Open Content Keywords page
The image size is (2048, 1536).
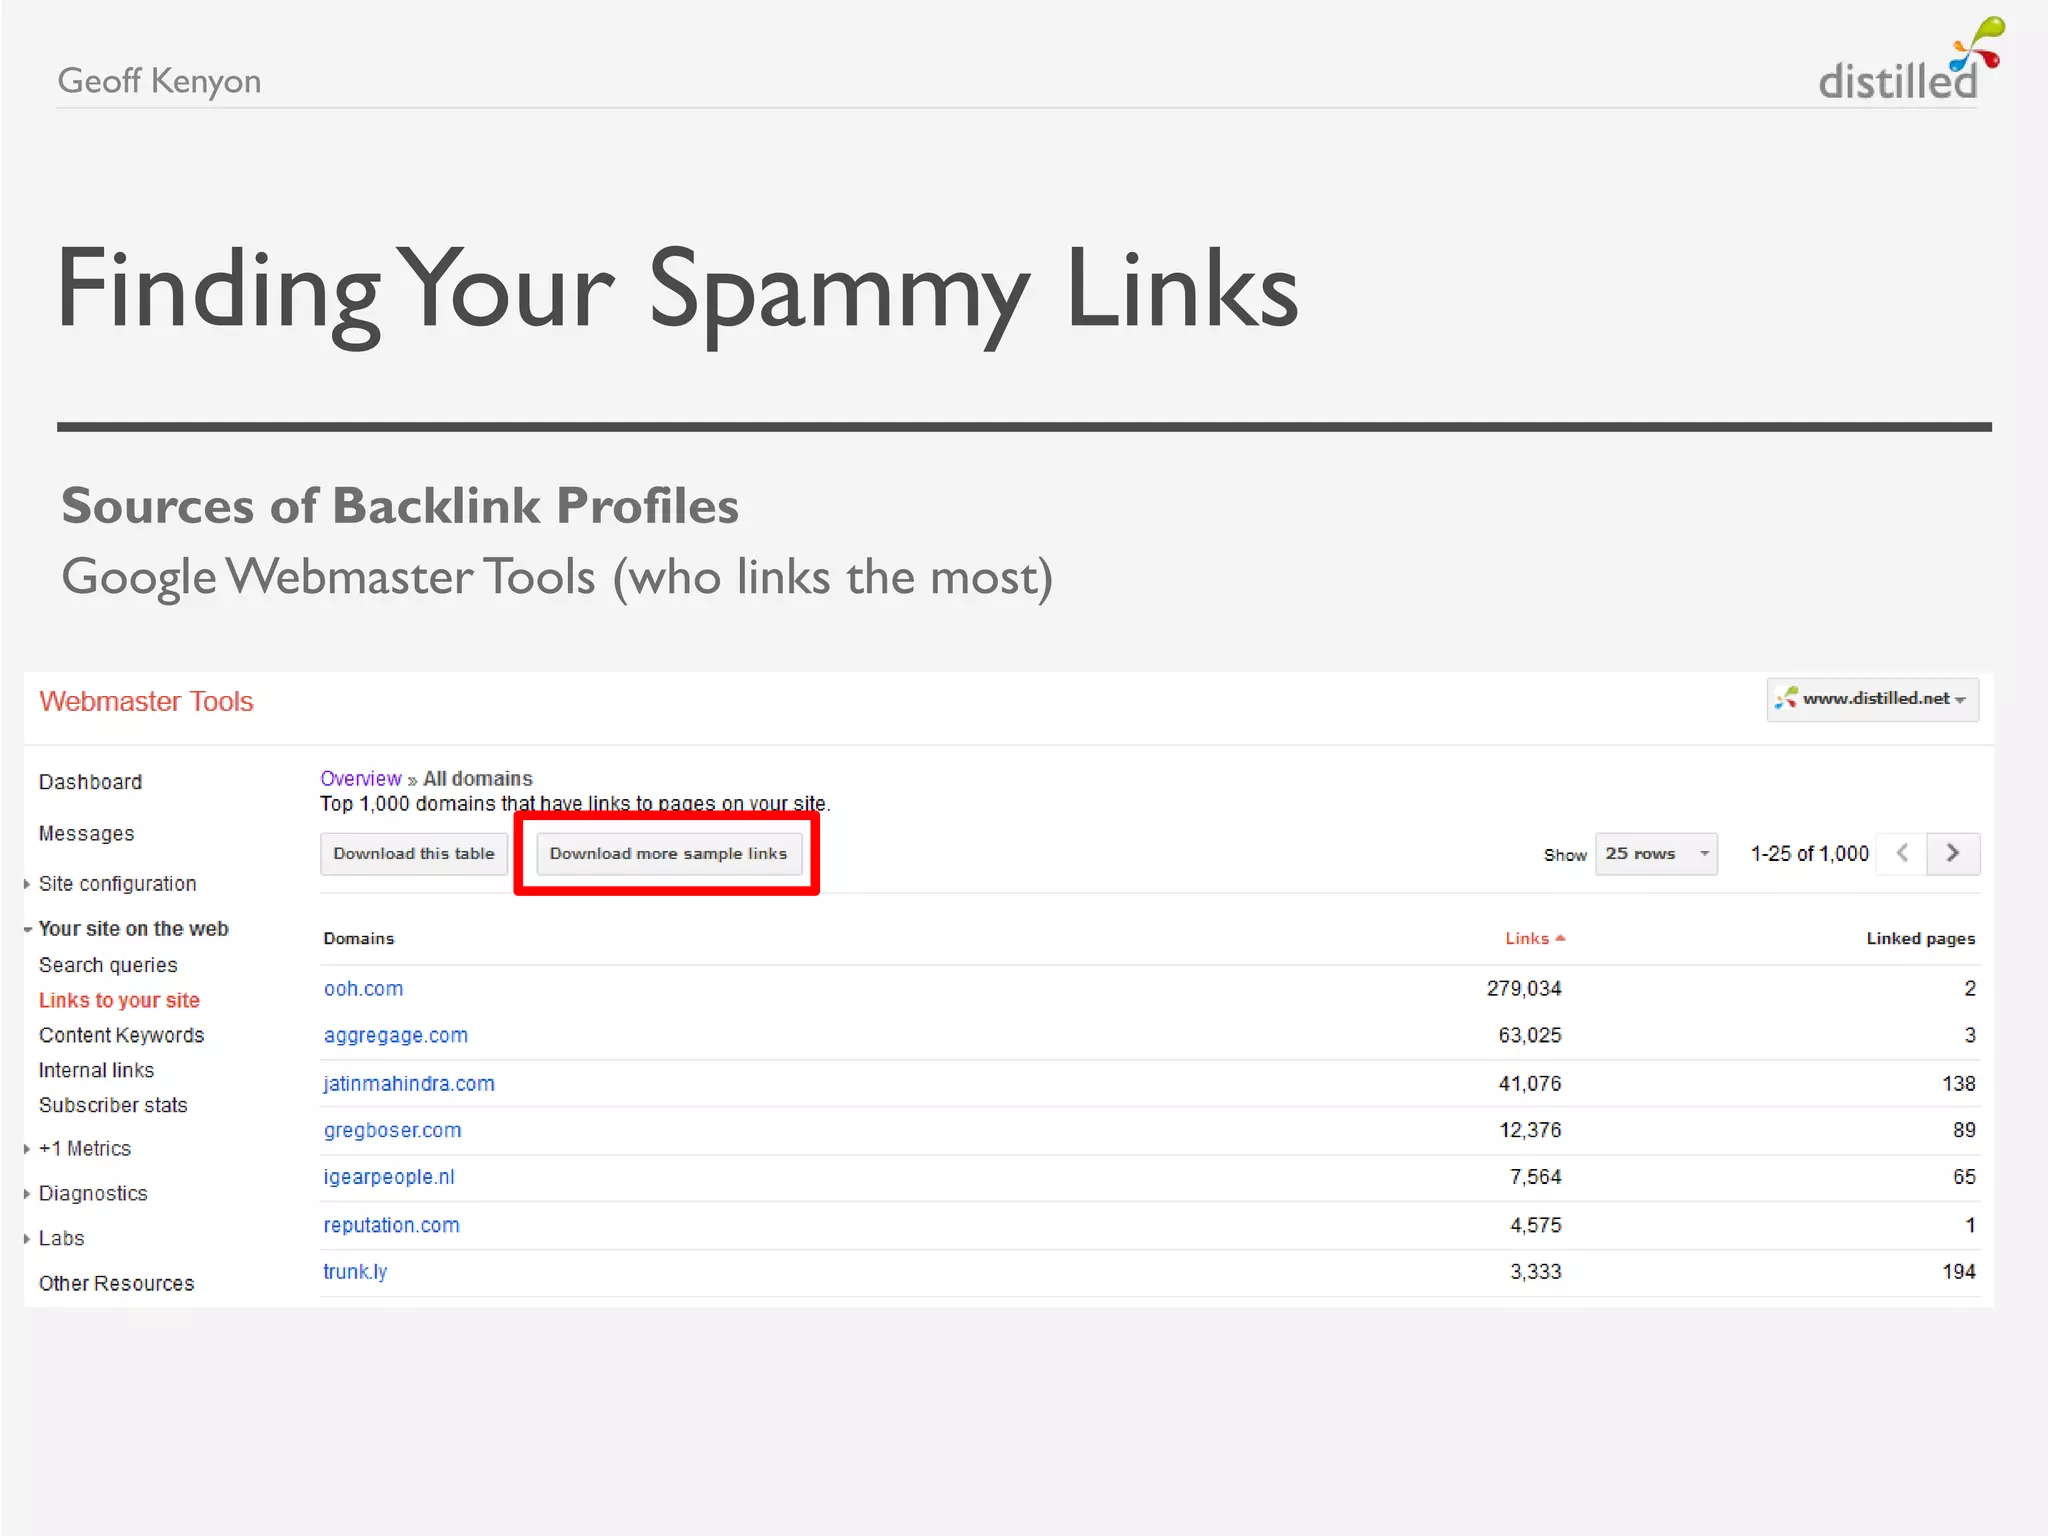coord(121,1035)
